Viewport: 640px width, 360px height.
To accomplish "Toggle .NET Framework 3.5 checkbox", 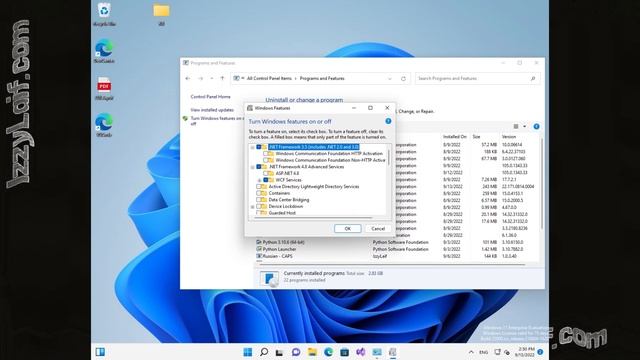I will (259, 147).
